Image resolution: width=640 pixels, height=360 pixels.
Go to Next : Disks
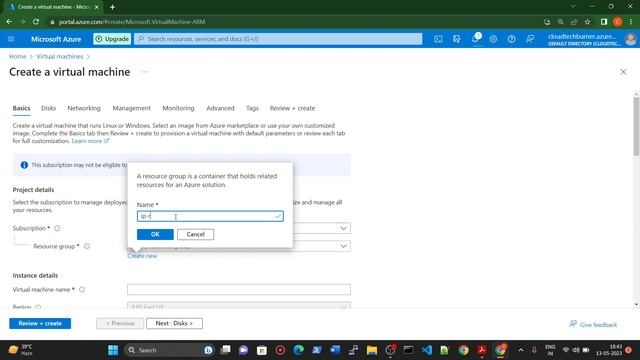coord(174,323)
